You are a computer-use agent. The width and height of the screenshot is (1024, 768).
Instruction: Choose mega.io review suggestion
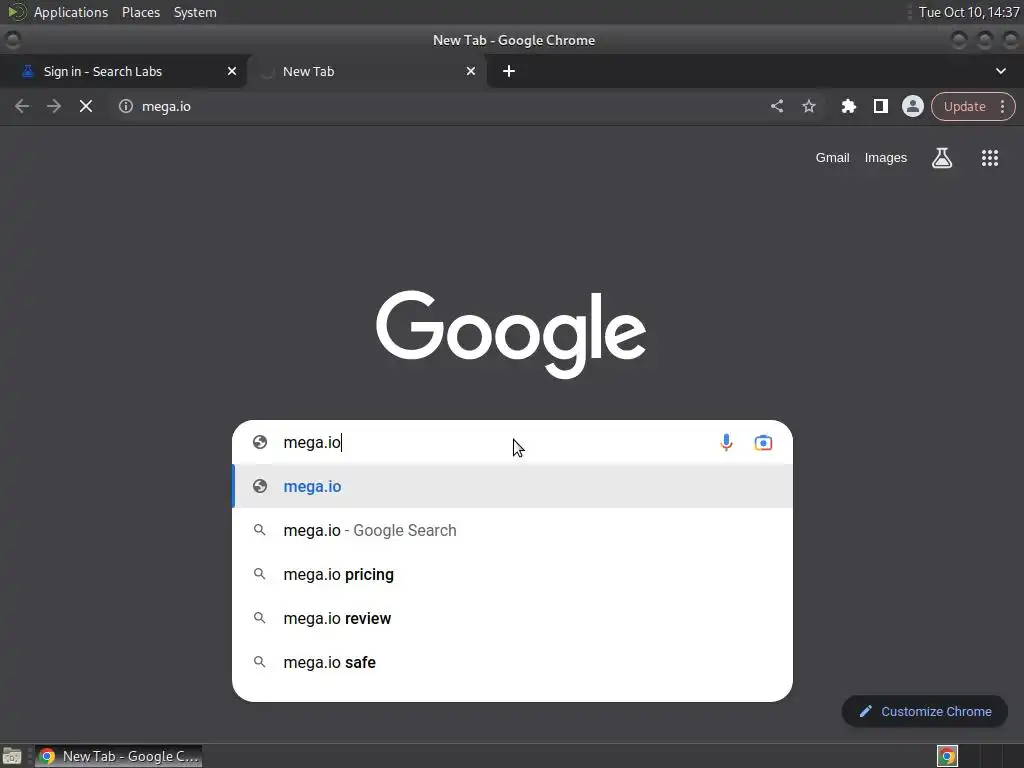click(x=513, y=618)
